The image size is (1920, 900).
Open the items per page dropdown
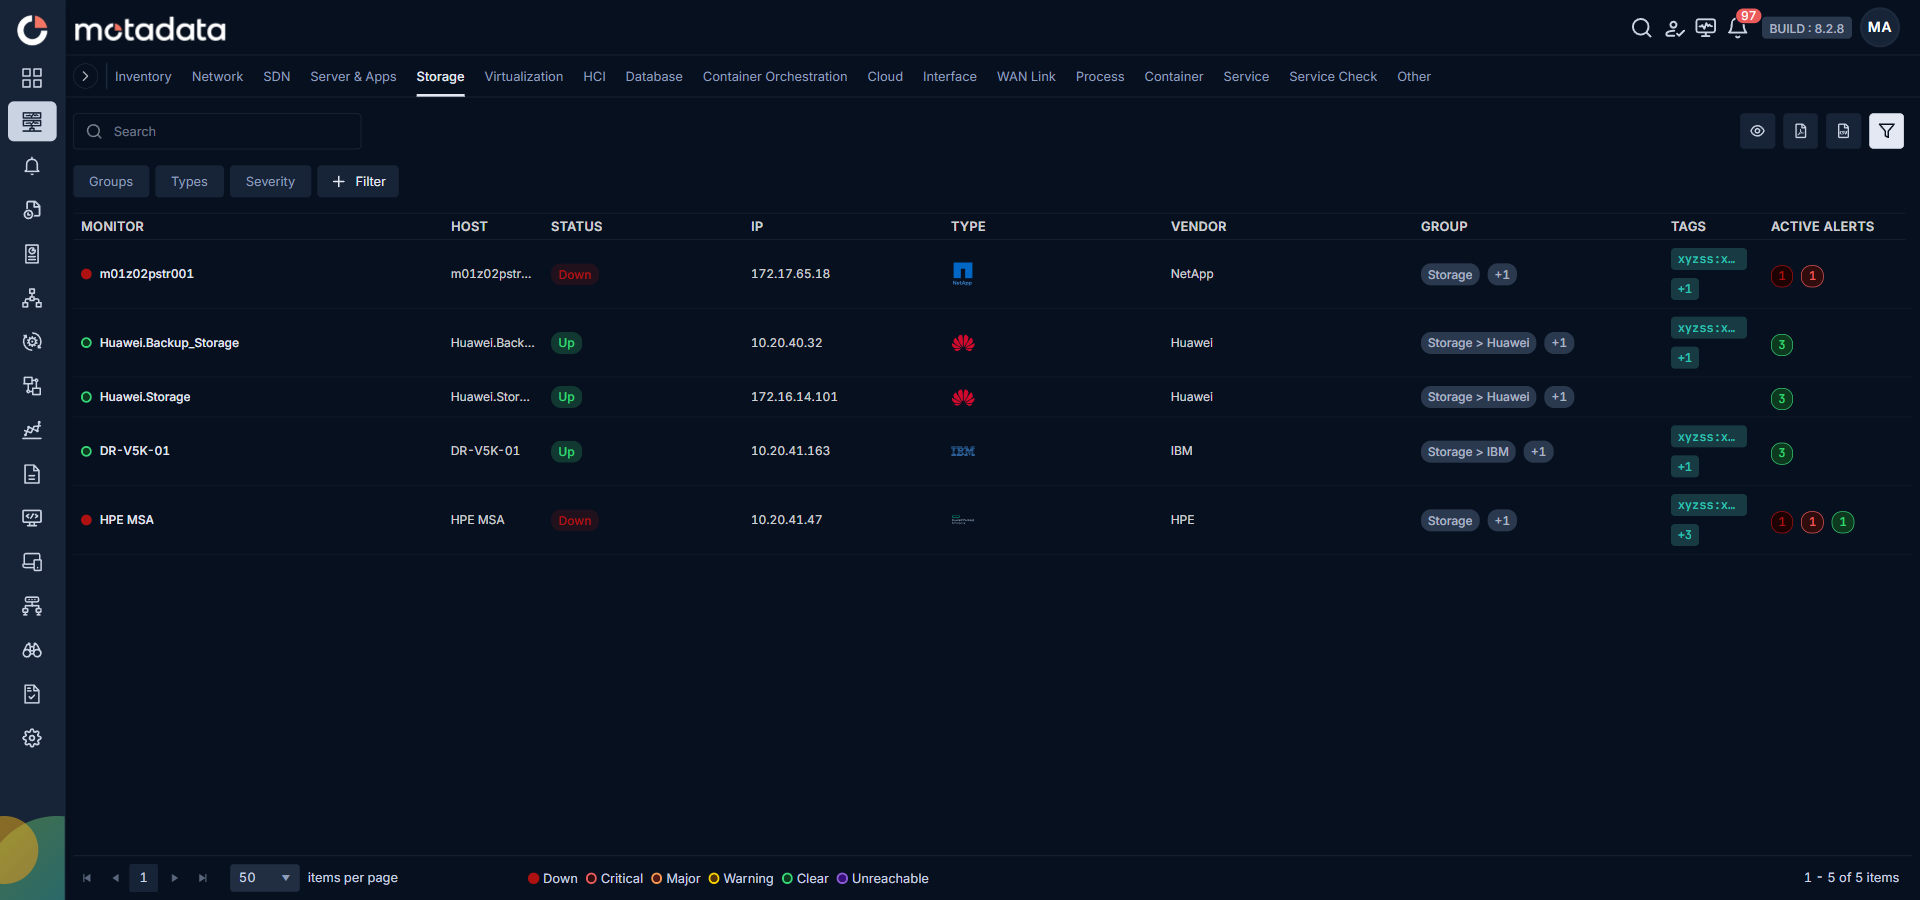point(265,878)
